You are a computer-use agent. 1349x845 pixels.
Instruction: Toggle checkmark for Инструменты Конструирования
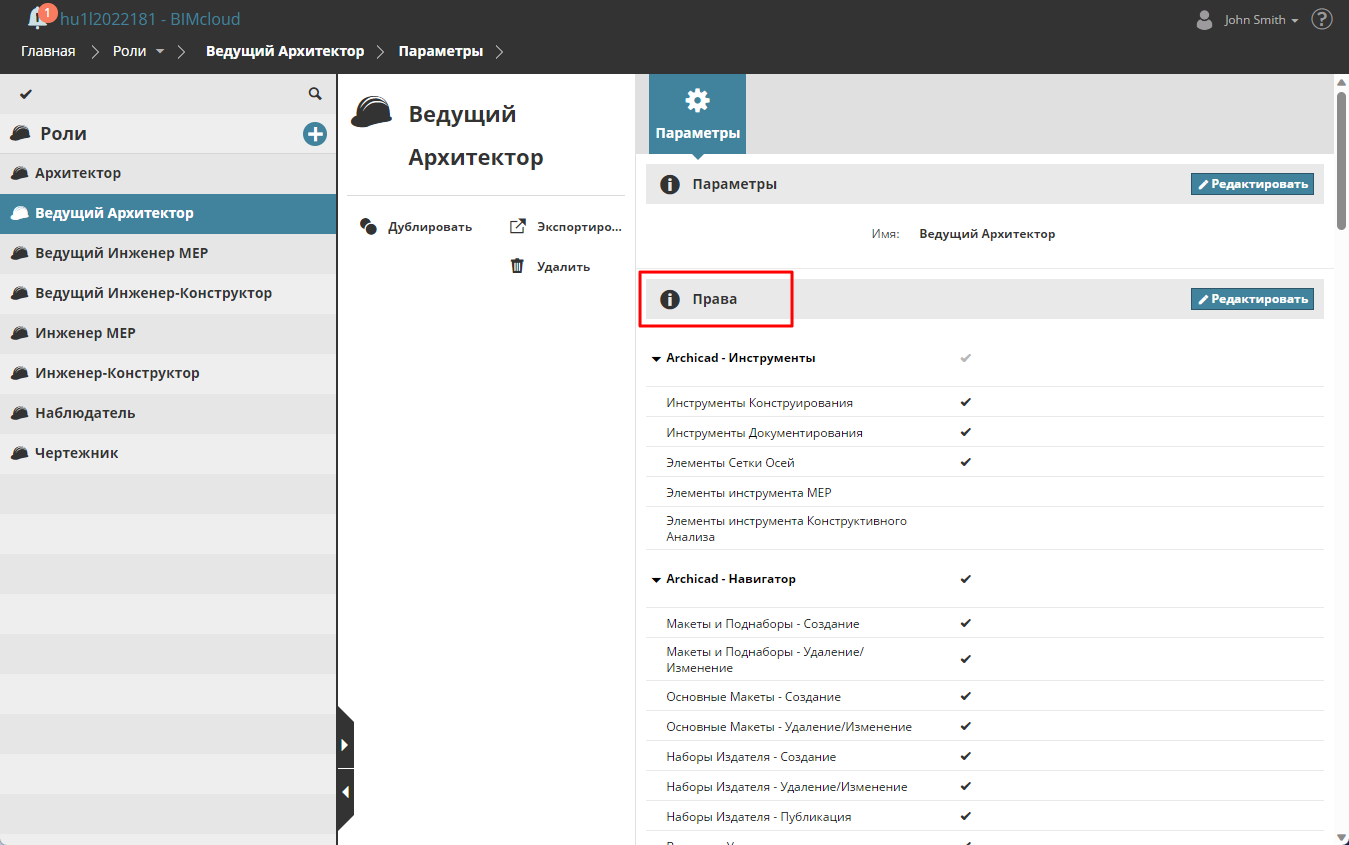point(966,402)
